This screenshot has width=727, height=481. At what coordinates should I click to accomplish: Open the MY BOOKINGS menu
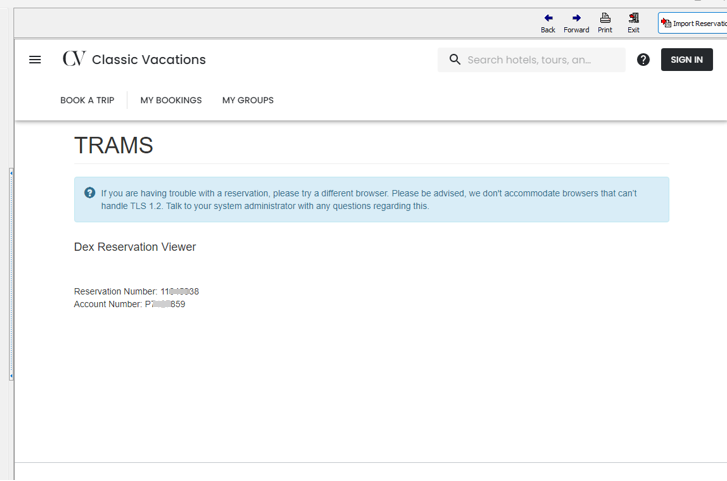coord(171,100)
